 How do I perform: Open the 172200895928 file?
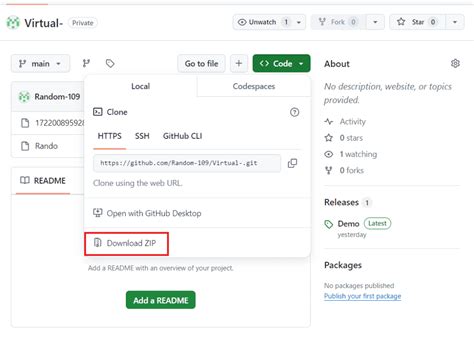coord(60,123)
